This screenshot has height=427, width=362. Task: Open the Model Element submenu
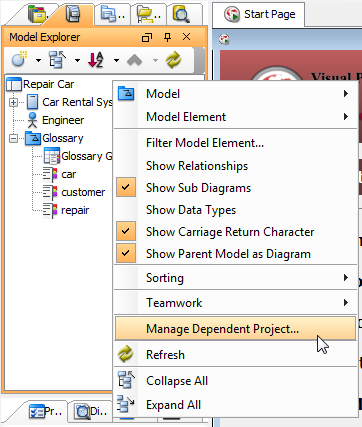pos(235,117)
